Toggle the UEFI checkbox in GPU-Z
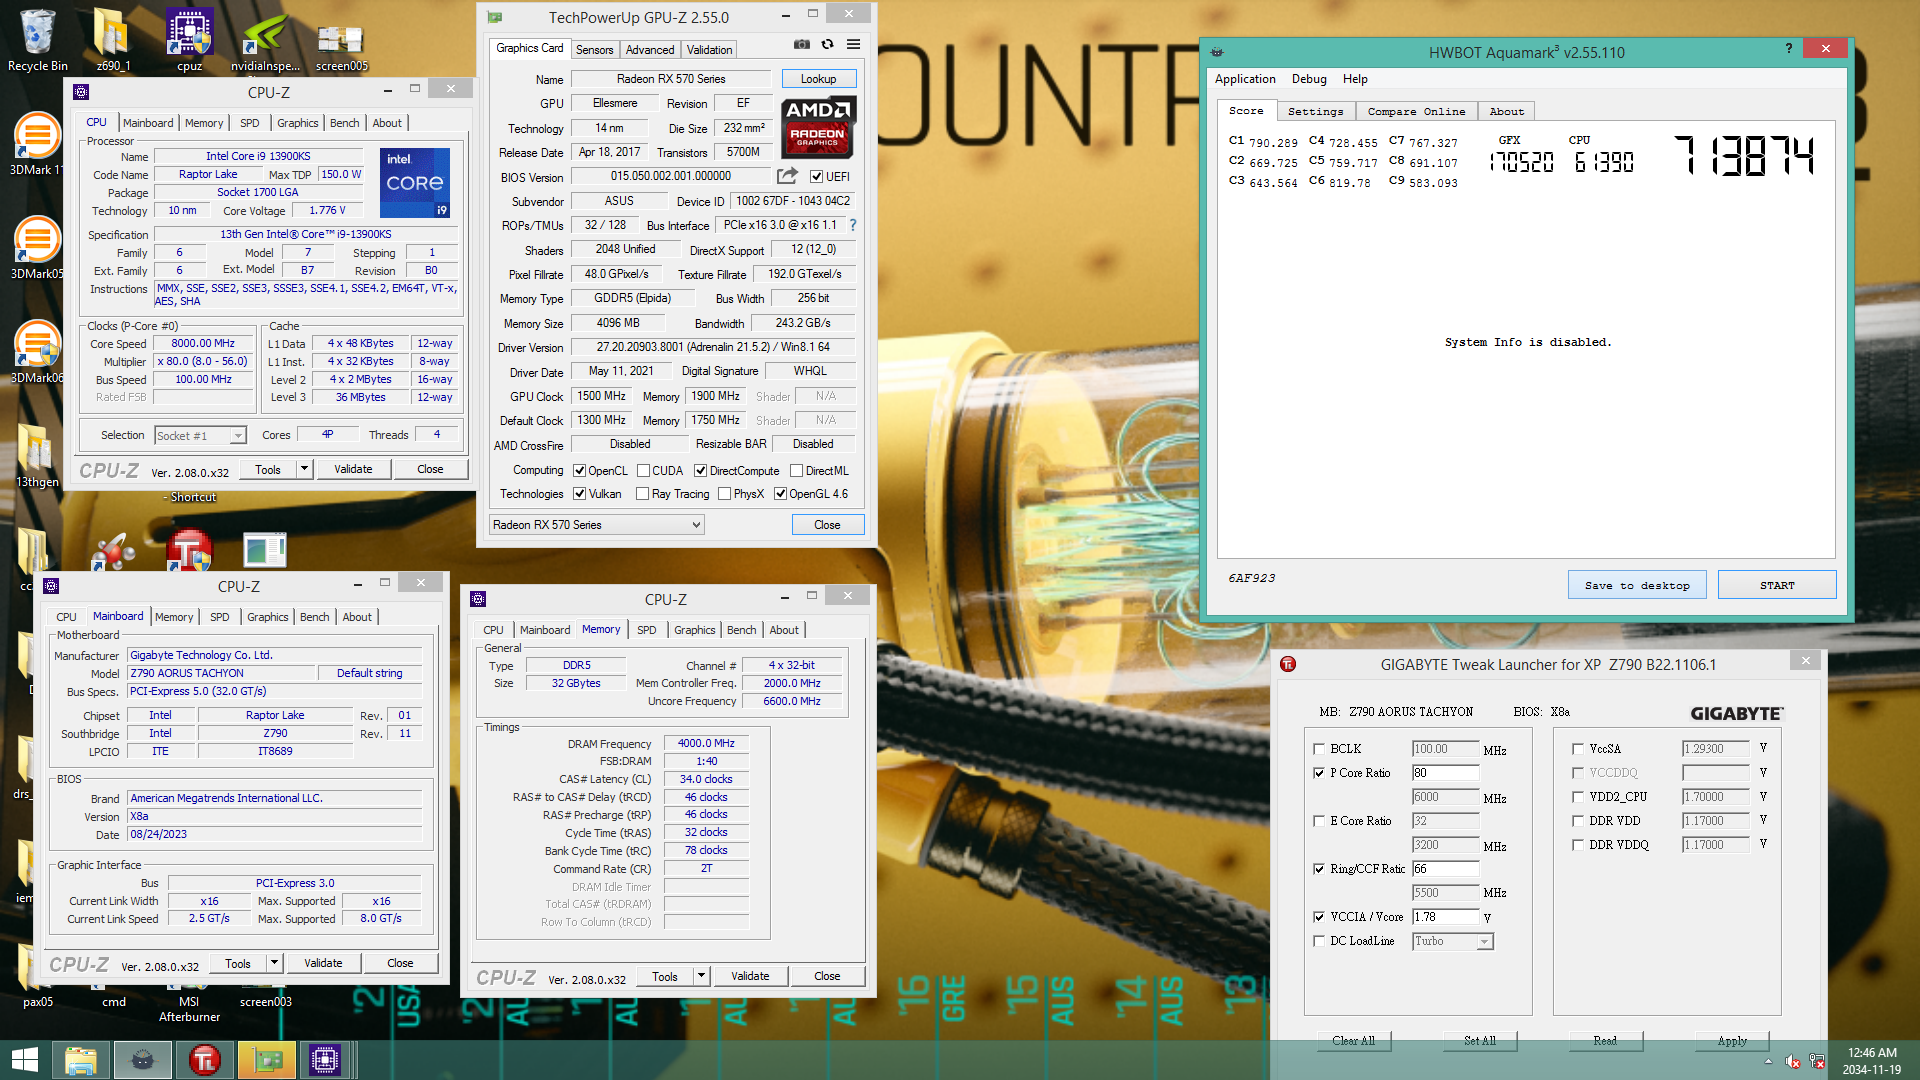1920x1080 pixels. pos(816,177)
